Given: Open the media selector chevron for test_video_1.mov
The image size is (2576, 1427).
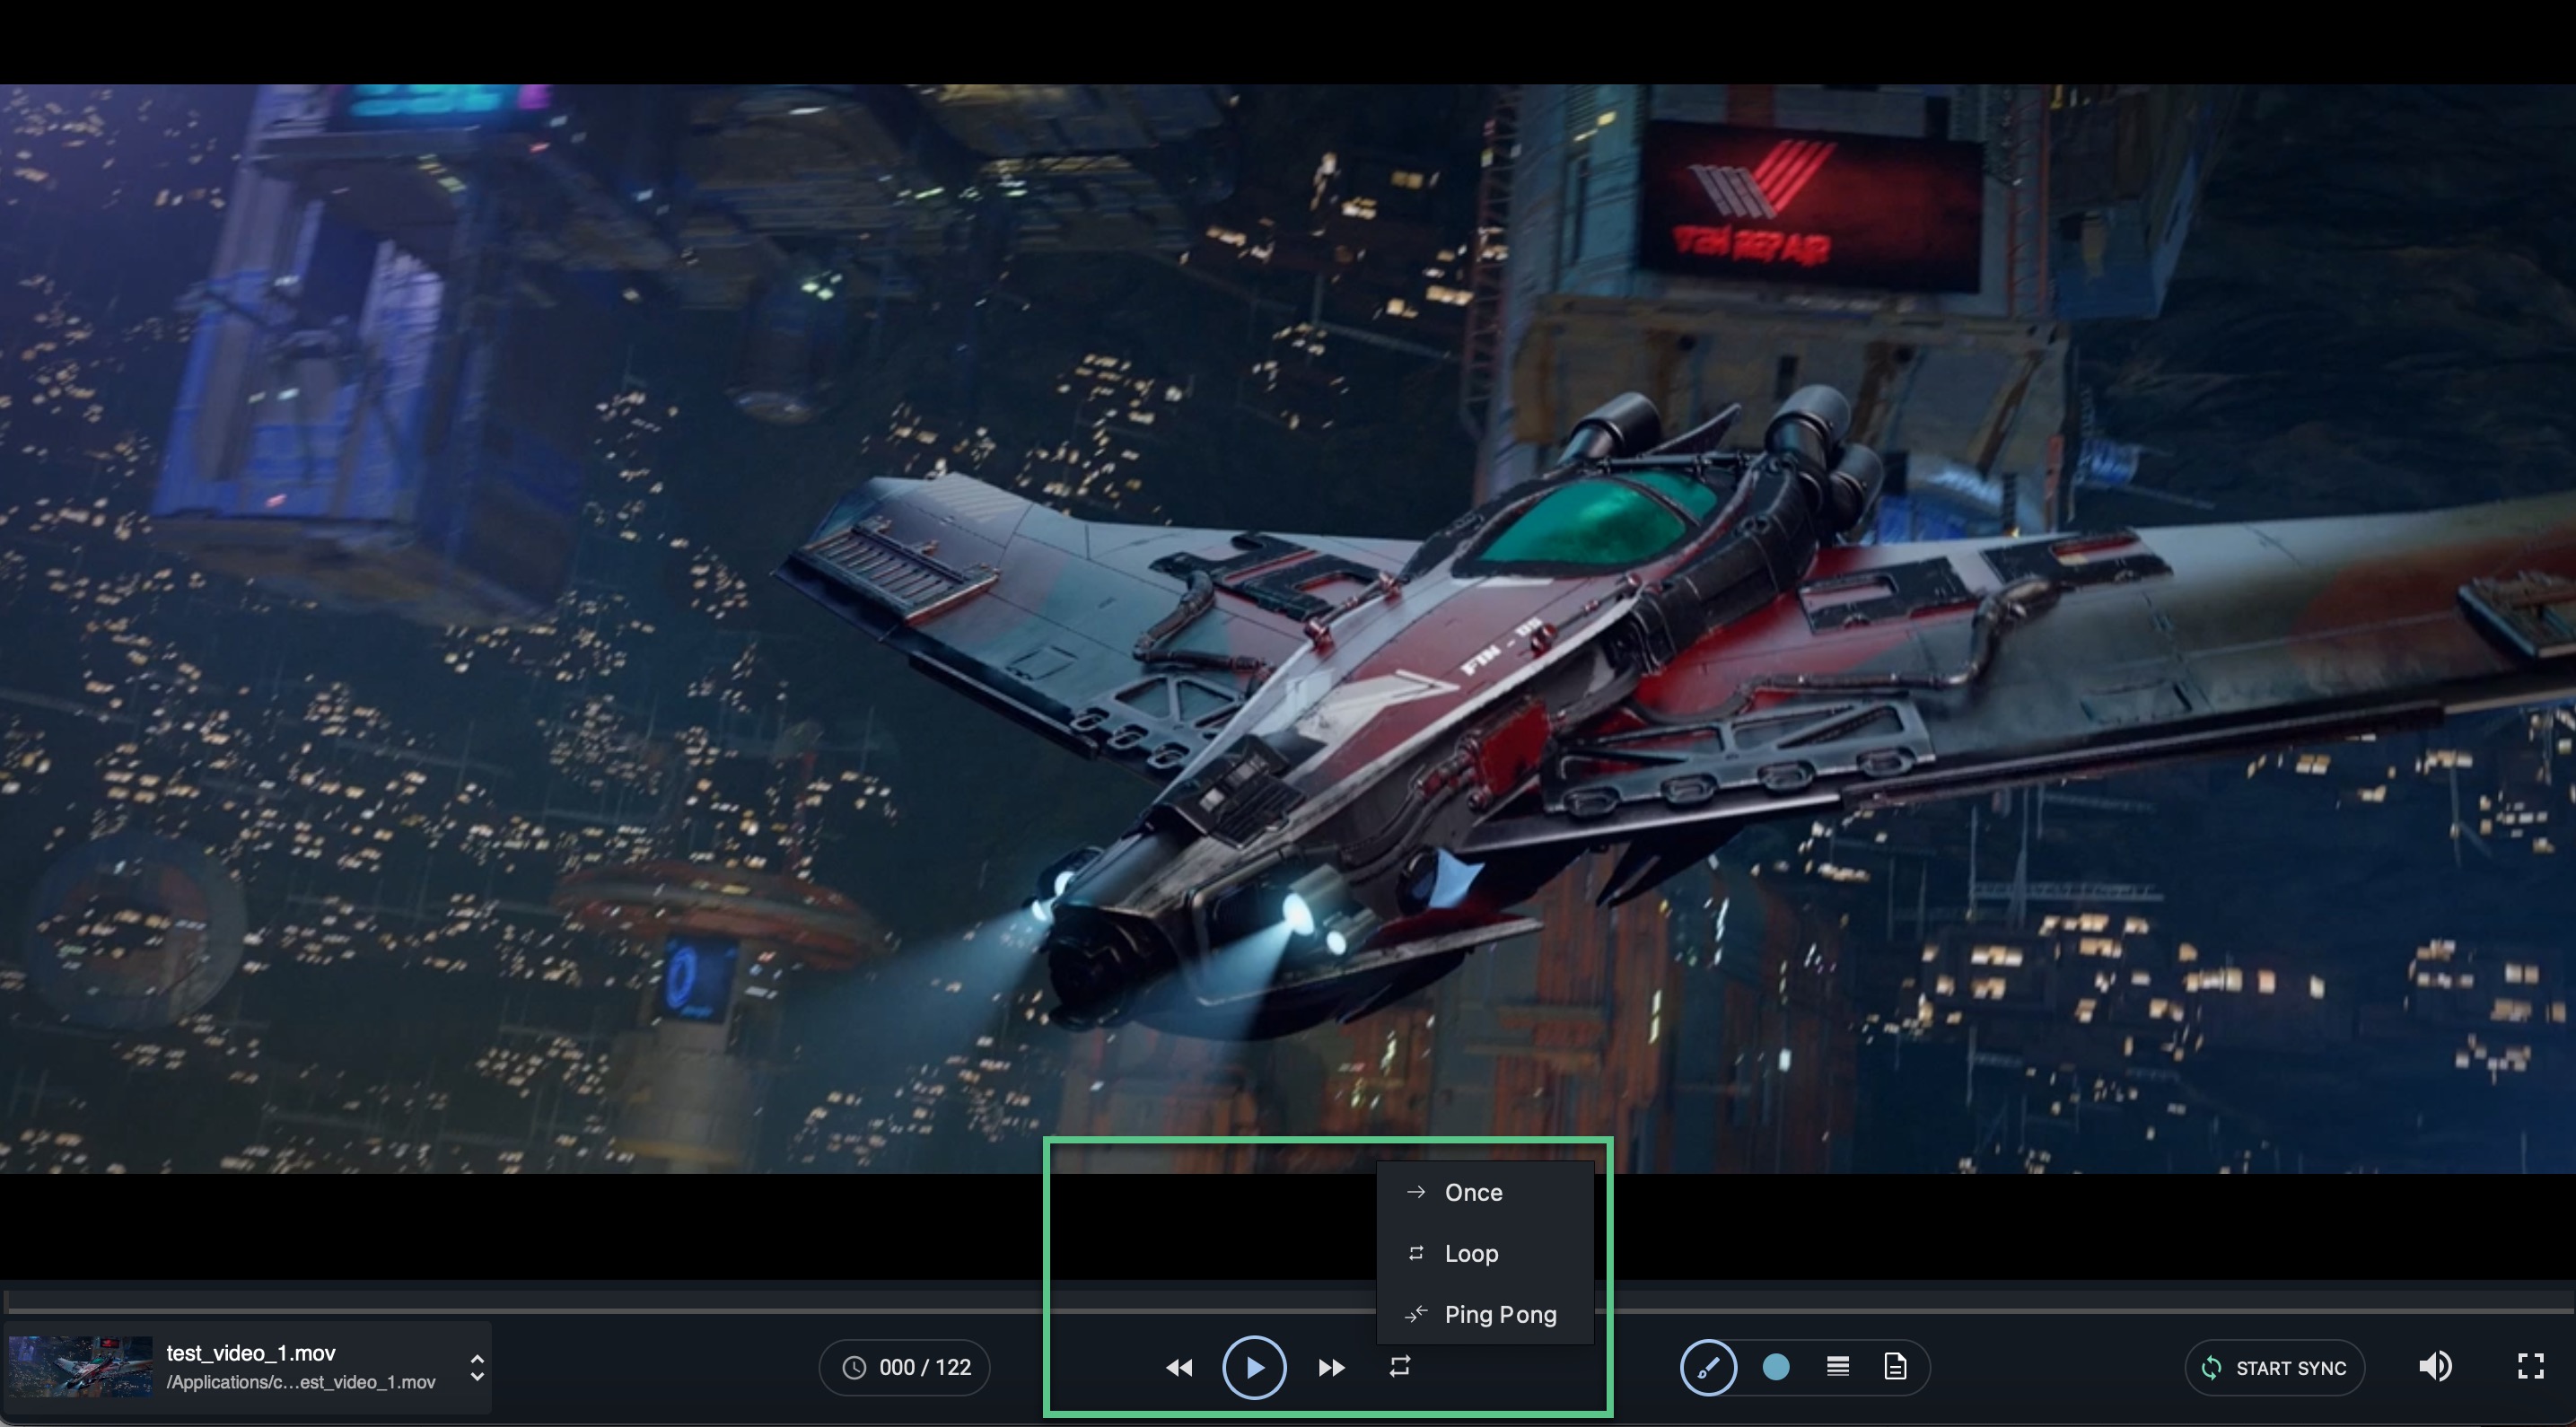Looking at the screenshot, I should point(477,1367).
